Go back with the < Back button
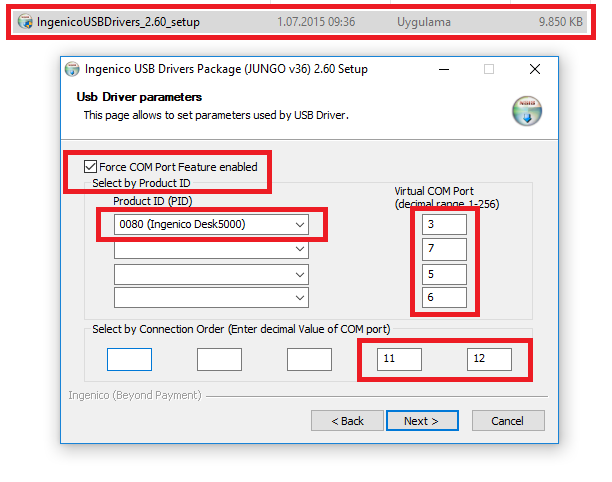This screenshot has height=482, width=612. (x=347, y=421)
